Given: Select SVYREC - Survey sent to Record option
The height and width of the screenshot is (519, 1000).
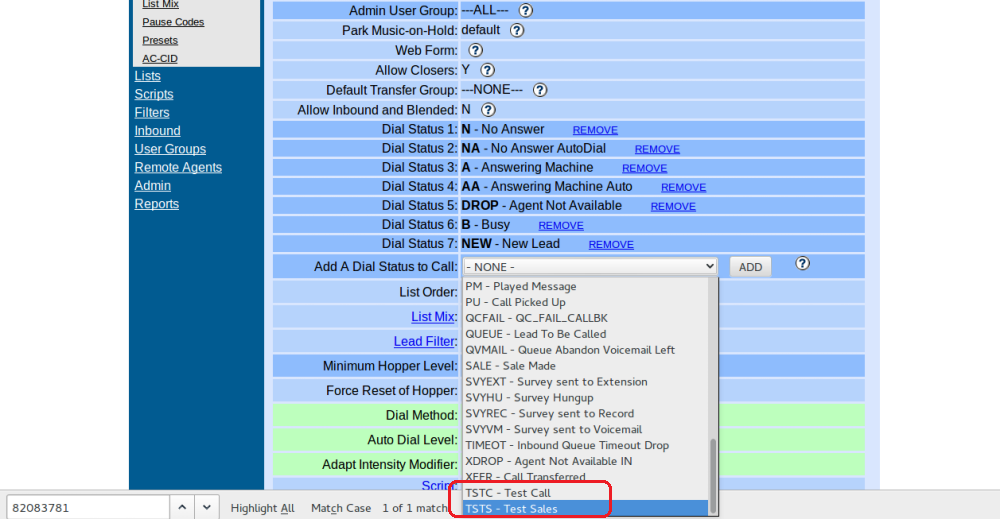Looking at the screenshot, I should pos(585,414).
